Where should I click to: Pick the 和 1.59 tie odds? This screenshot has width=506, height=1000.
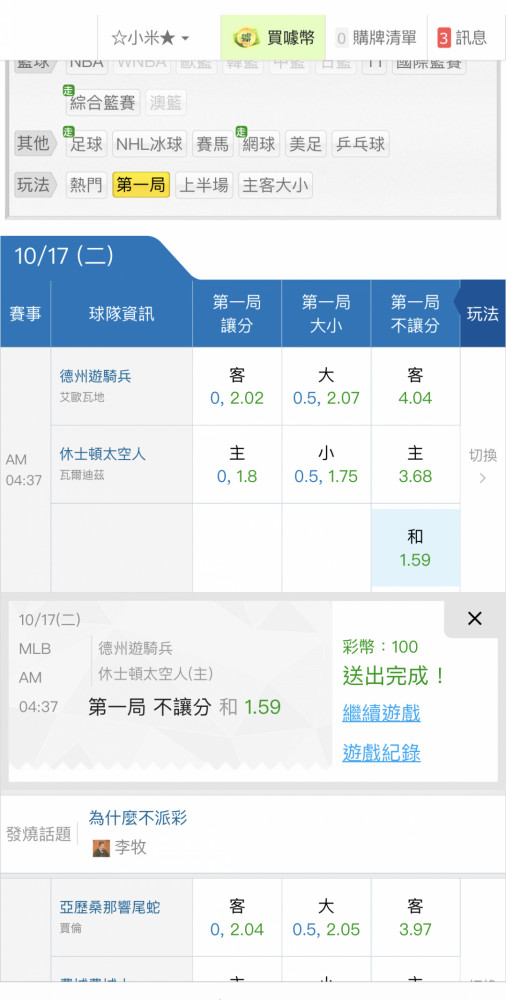[415, 547]
